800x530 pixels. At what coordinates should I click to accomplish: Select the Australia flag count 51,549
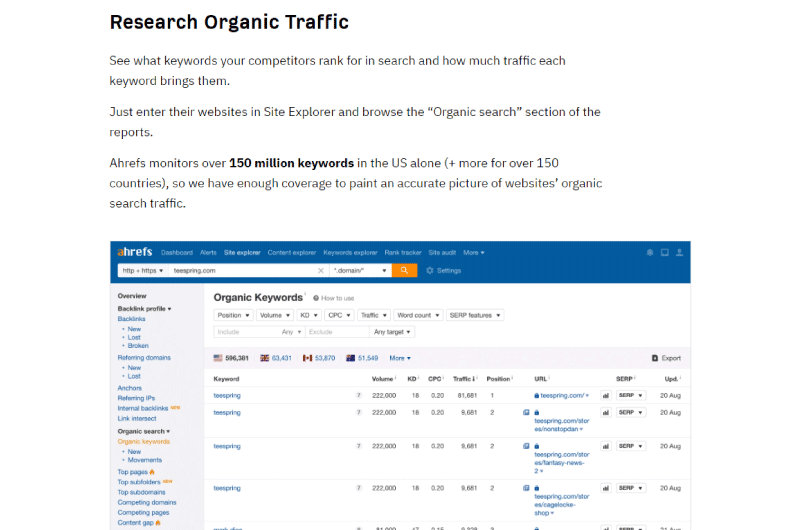[362, 358]
